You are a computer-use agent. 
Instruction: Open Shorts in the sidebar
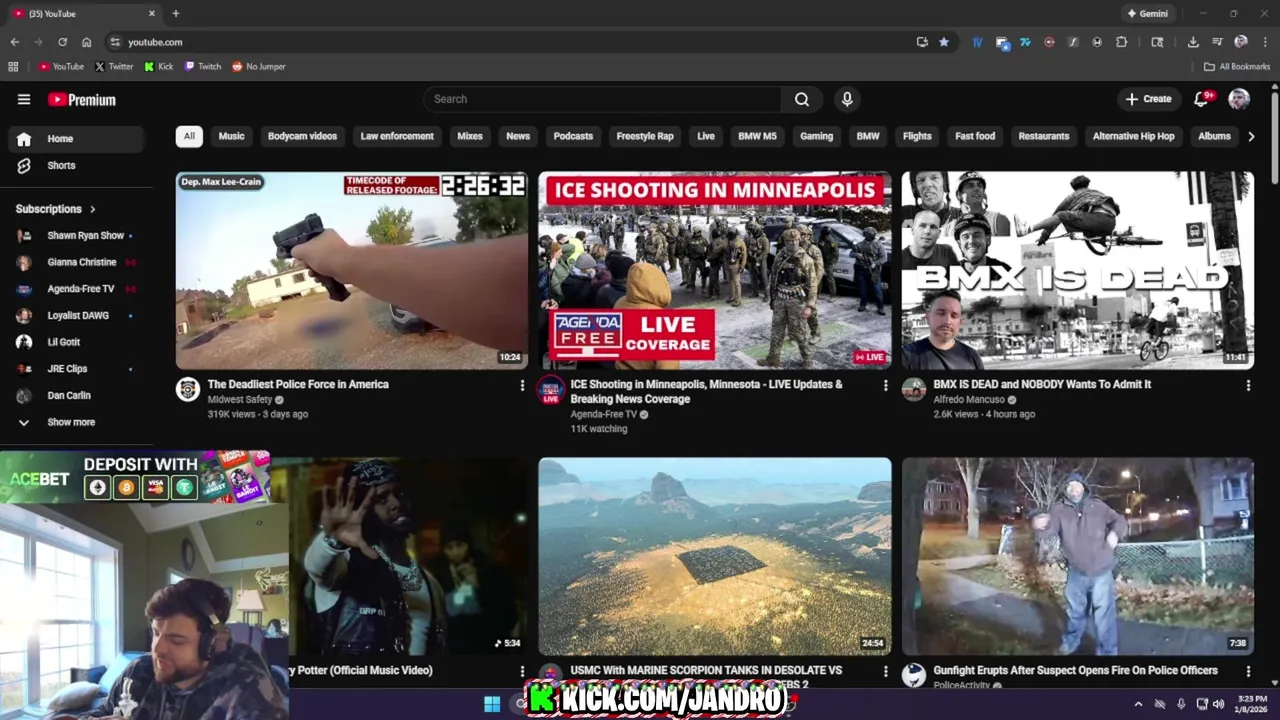coord(76,165)
